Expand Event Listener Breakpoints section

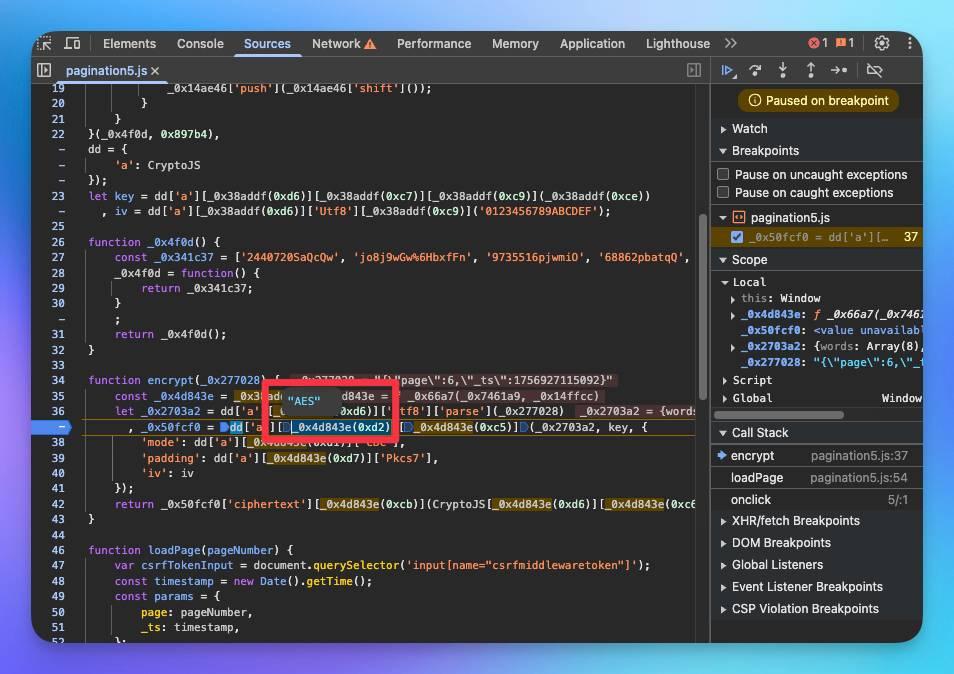tap(723, 587)
